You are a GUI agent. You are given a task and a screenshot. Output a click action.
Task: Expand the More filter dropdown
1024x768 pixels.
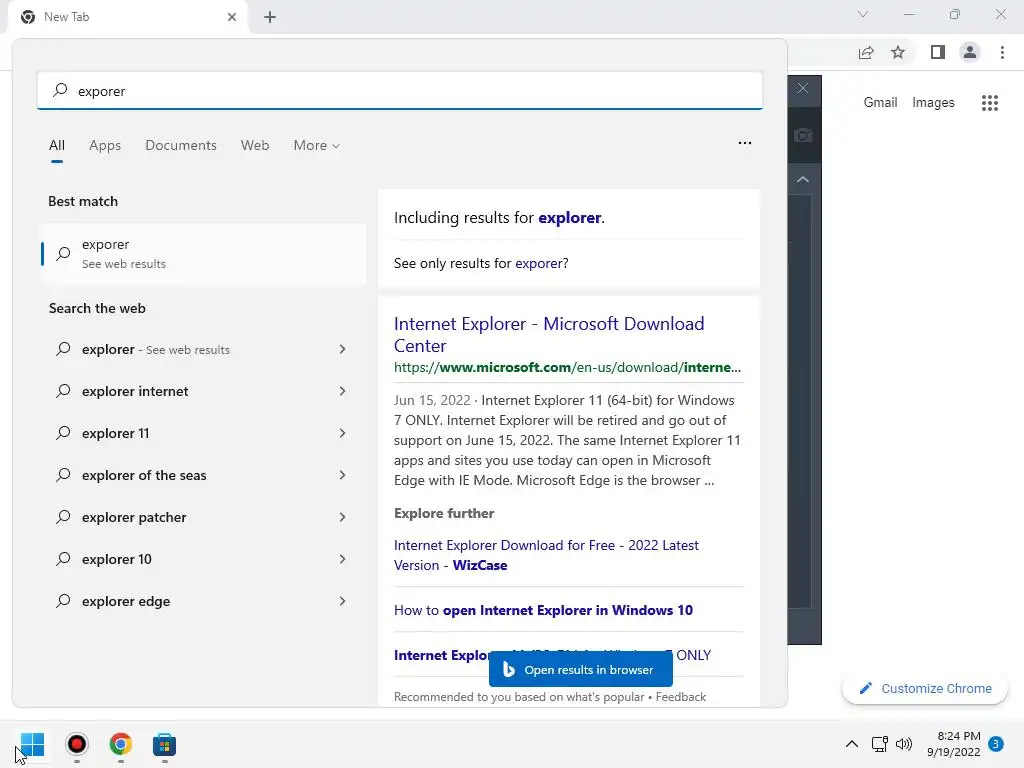(x=317, y=145)
